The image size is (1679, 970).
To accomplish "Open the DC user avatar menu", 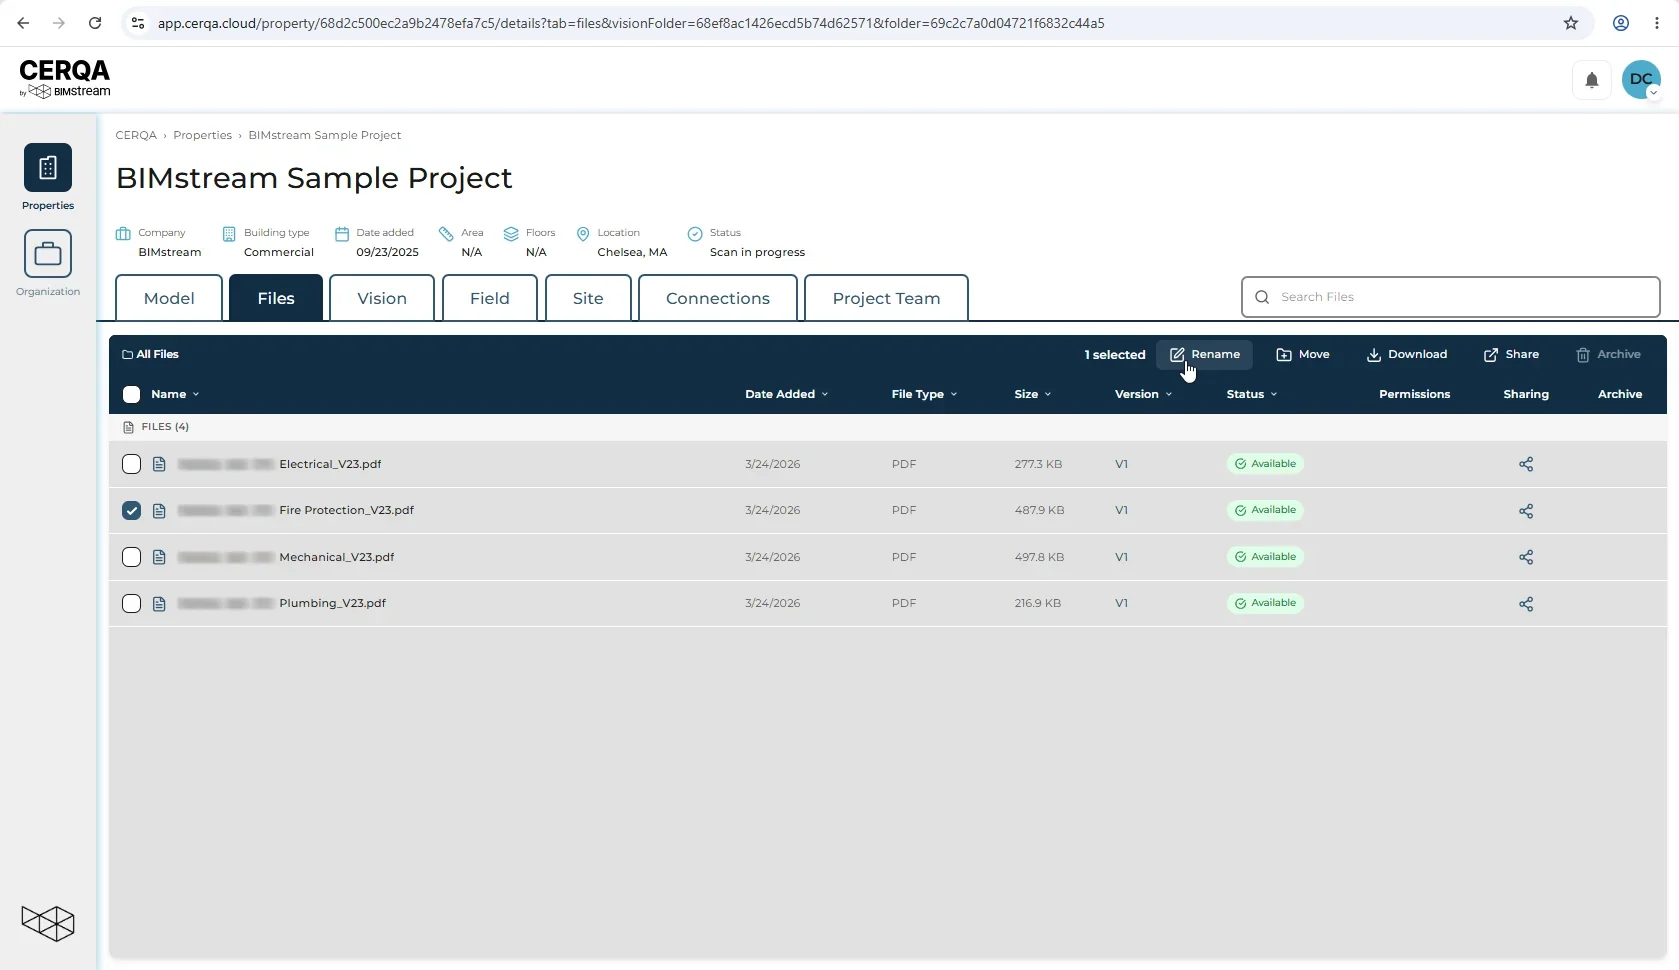I will pos(1641,80).
